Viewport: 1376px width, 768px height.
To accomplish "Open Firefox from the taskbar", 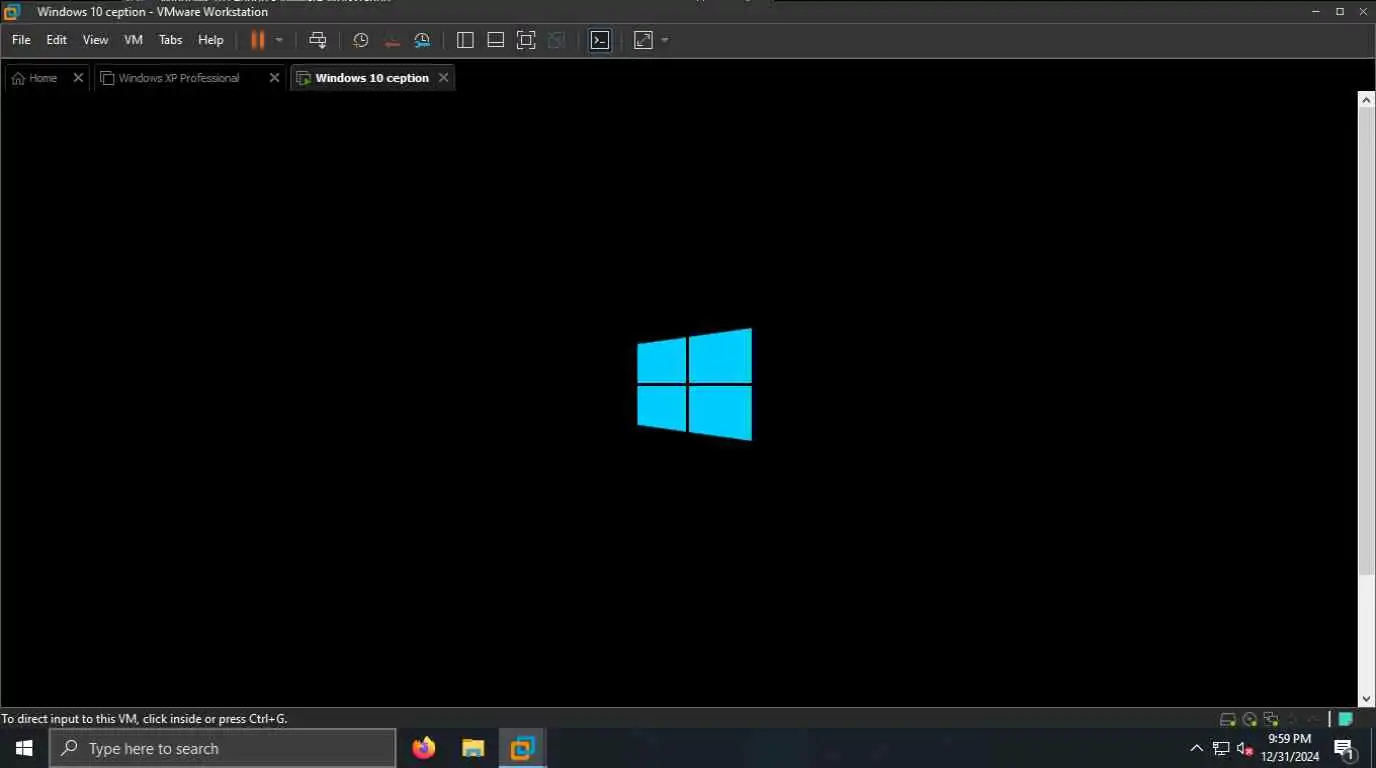I will pos(424,748).
